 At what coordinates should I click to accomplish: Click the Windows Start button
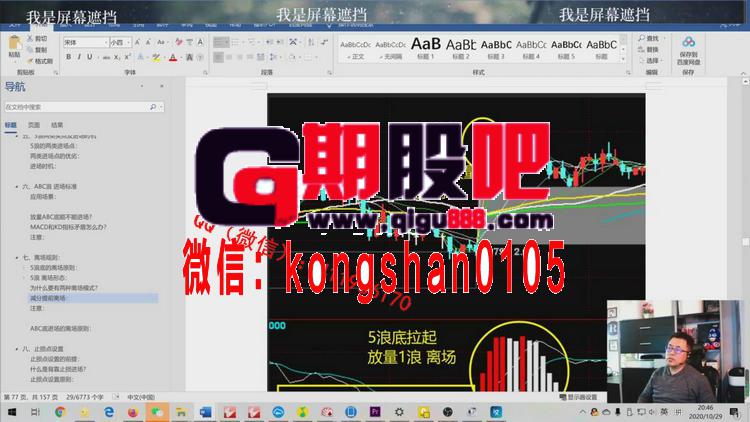pyautogui.click(x=11, y=412)
